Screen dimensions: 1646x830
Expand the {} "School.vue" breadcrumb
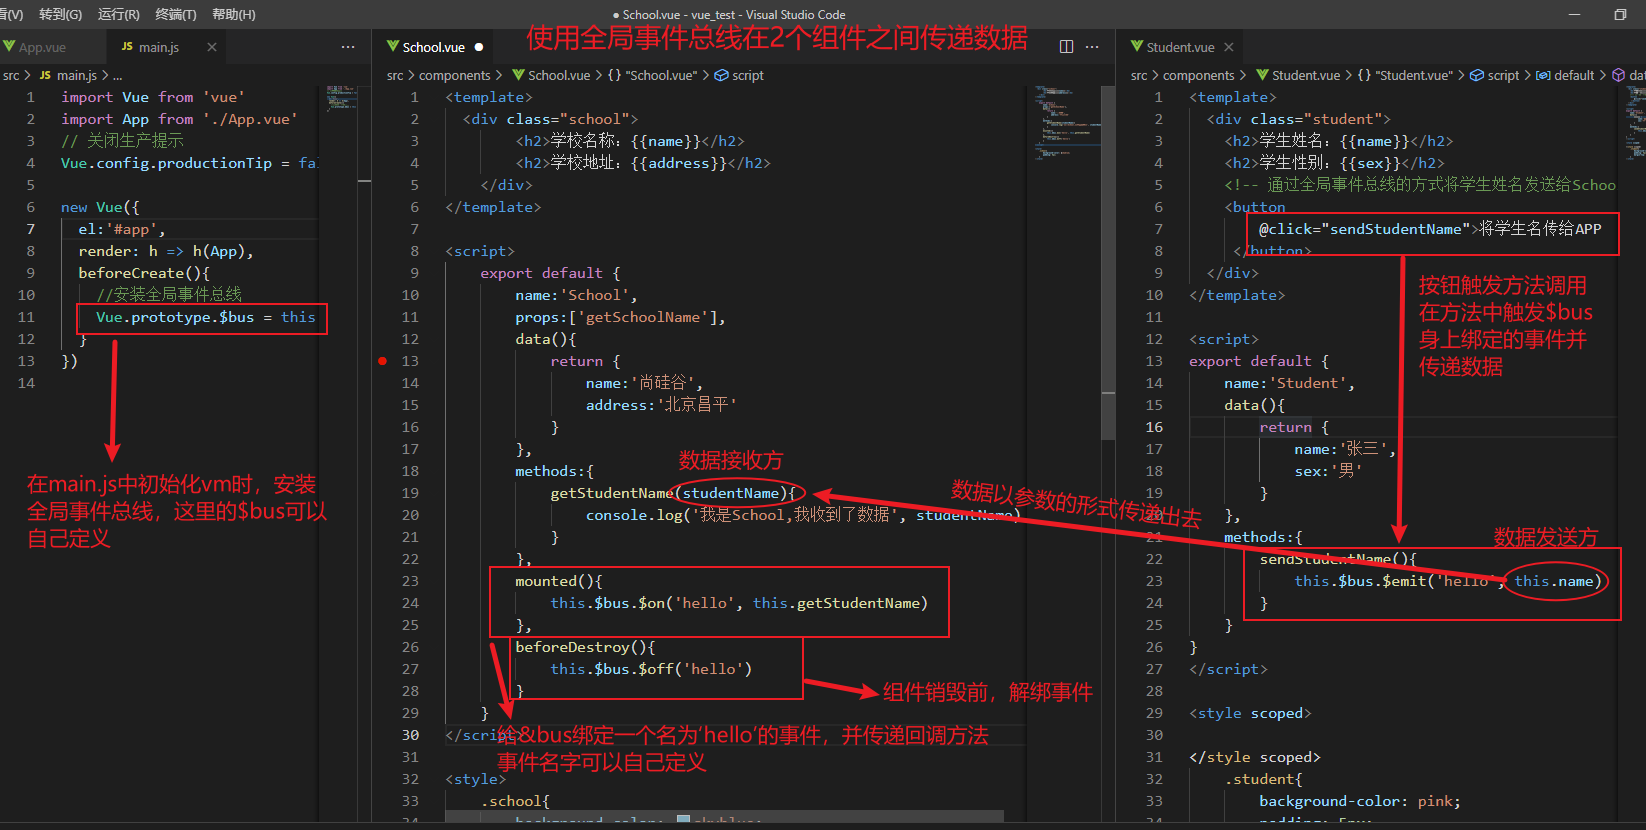(653, 75)
